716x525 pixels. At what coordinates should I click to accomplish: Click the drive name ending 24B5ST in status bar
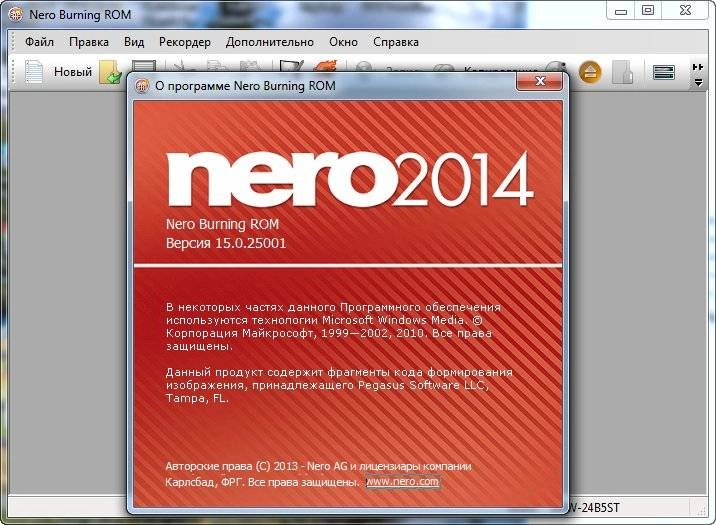pyautogui.click(x=595, y=508)
